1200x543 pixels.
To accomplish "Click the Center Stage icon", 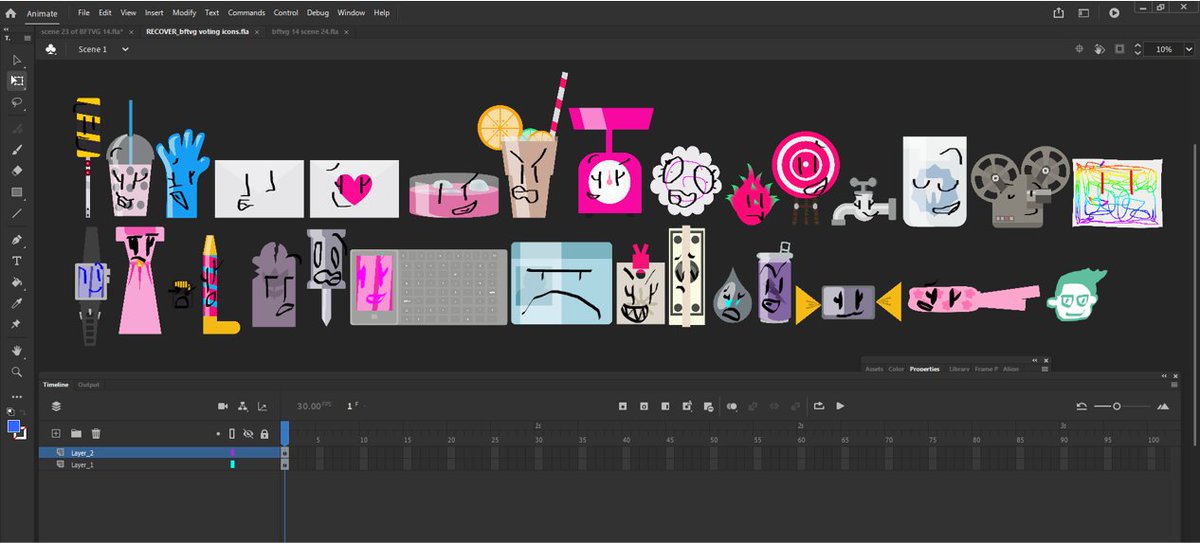I will [x=1080, y=49].
